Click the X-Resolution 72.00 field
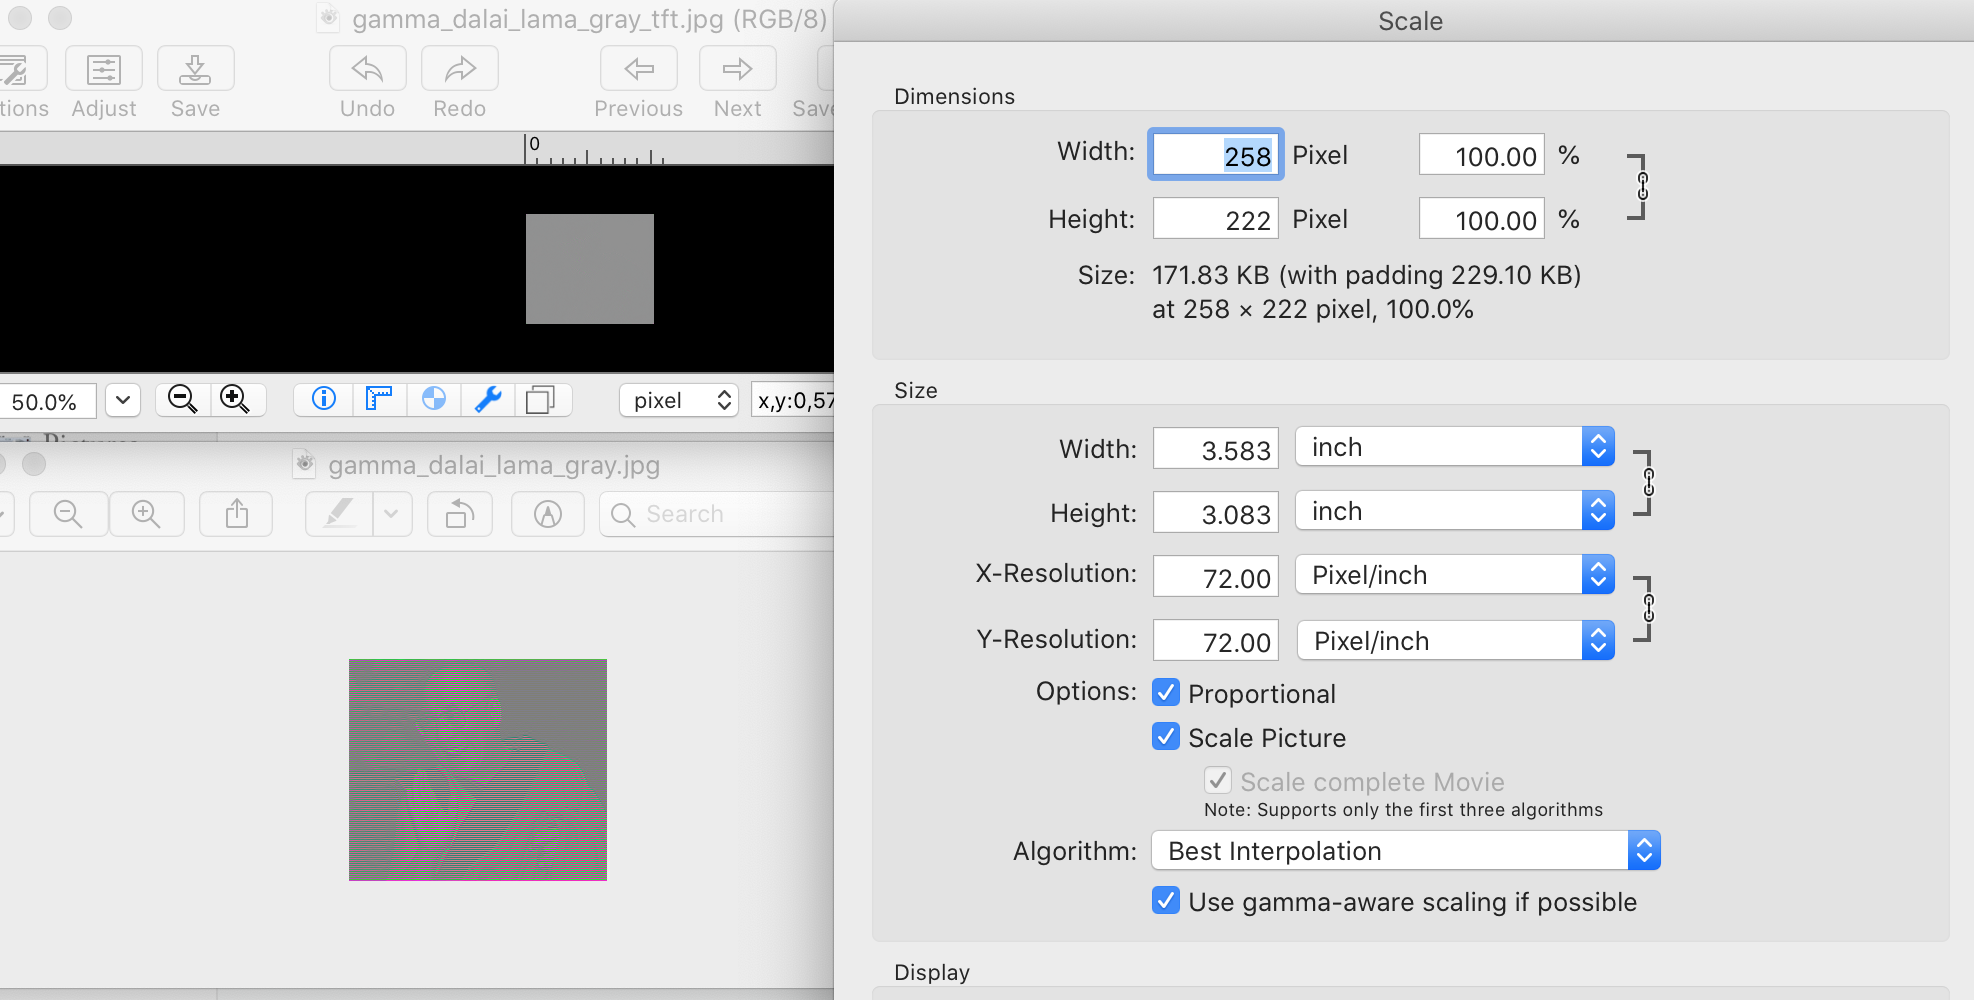1974x1000 pixels. tap(1215, 577)
